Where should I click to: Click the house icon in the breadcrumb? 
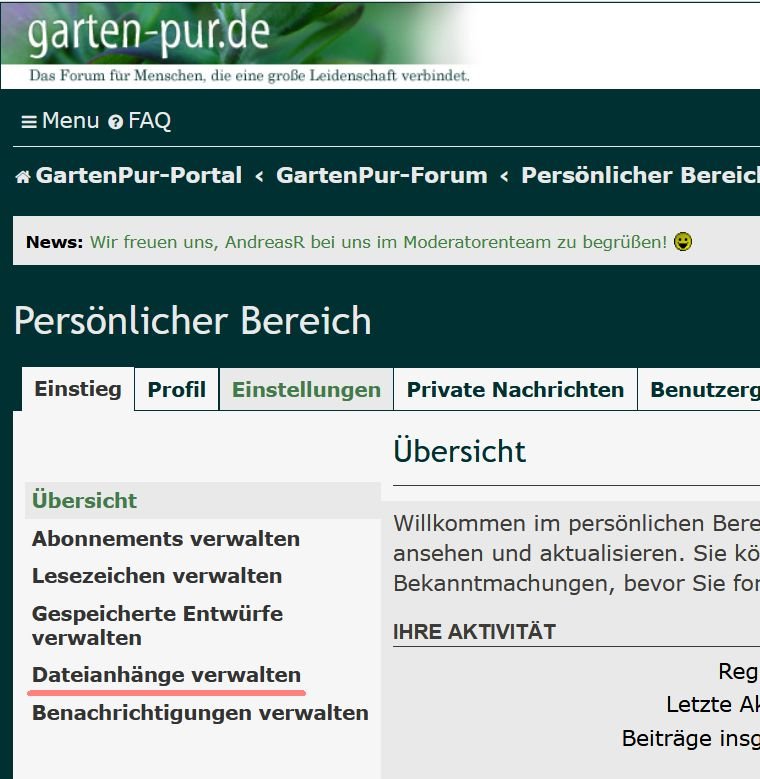click(22, 177)
